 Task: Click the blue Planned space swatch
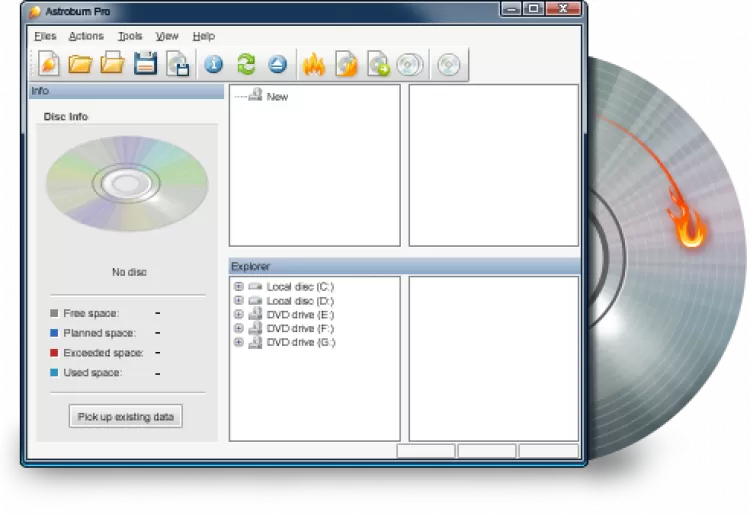tap(54, 333)
